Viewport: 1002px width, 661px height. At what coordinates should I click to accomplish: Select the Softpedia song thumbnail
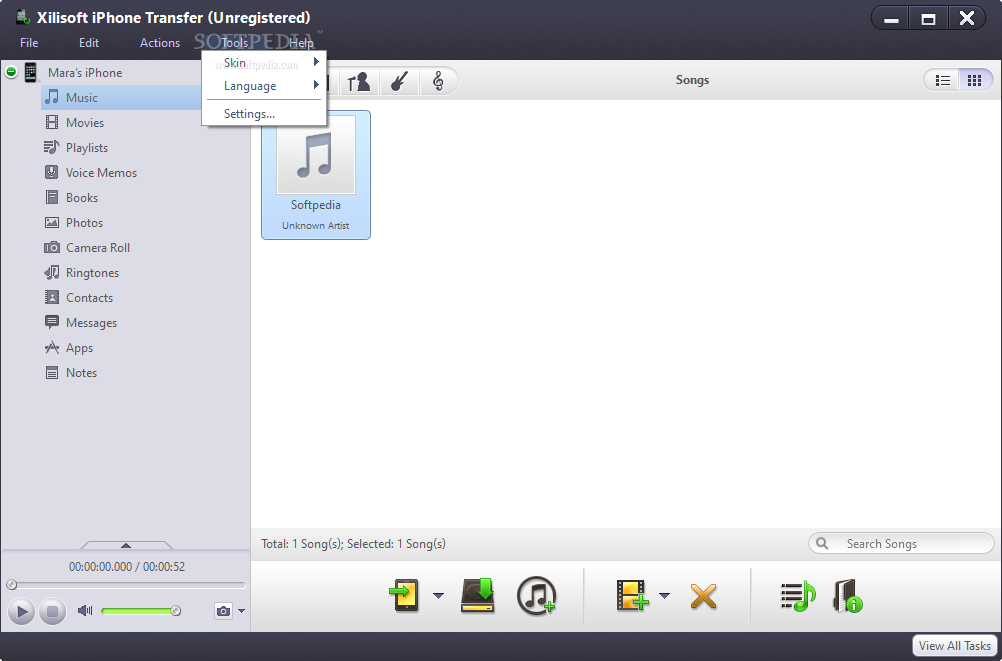(316, 175)
